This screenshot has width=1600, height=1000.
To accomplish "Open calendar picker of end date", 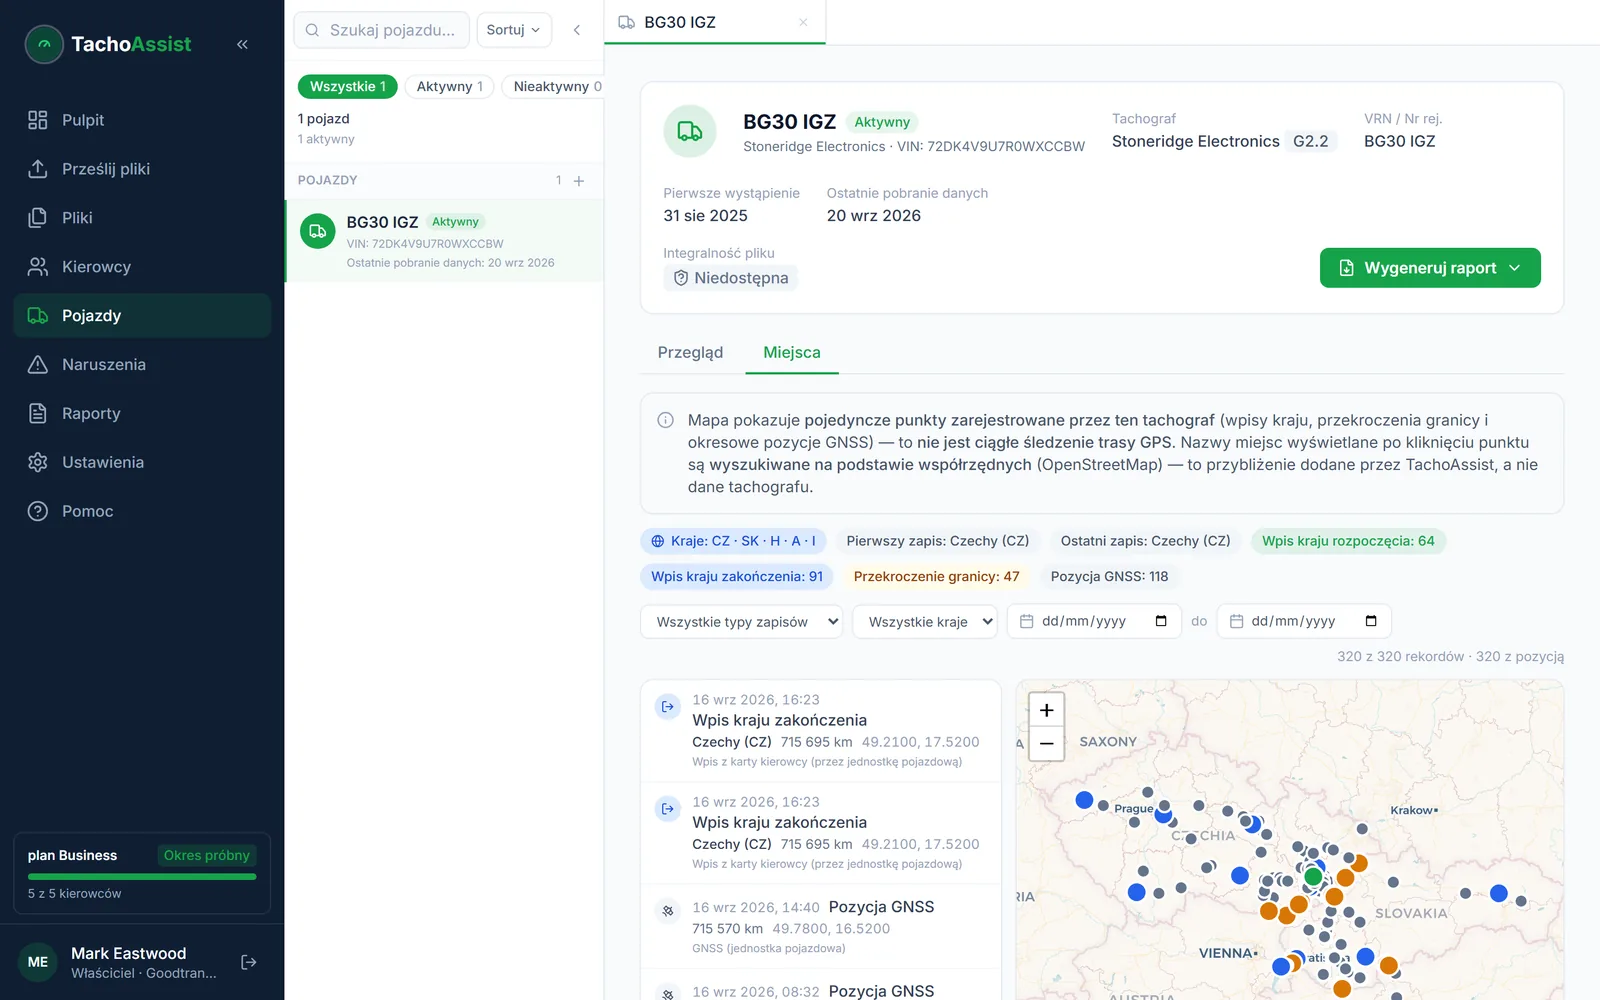I will point(1371,622).
